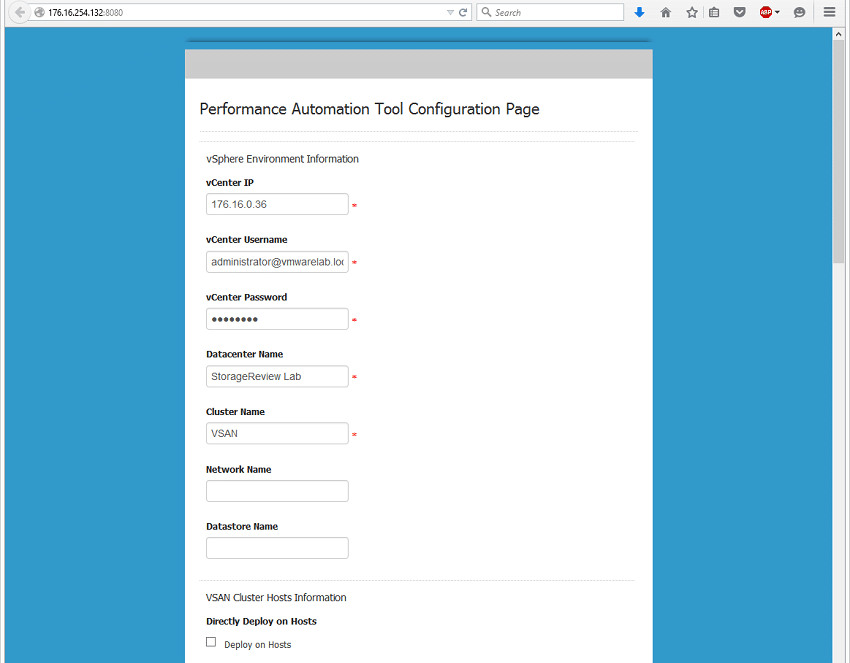Edit the Datacenter Name field
This screenshot has width=850, height=663.
(277, 376)
